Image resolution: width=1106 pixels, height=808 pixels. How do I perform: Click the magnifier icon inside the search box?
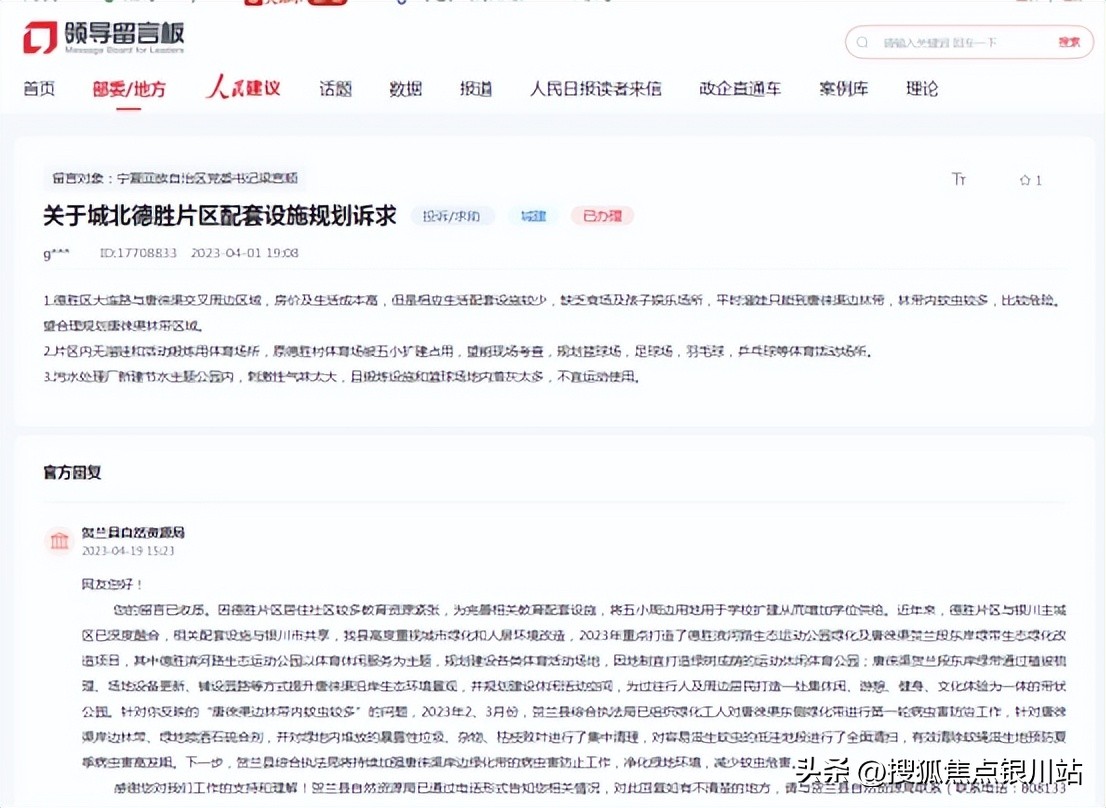pyautogui.click(x=861, y=42)
